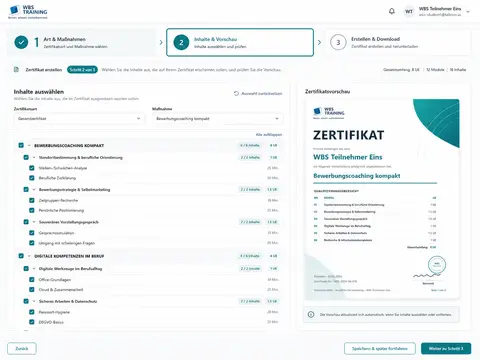Click the step 3 number circle
Viewport: 480px width, 360px height.
pos(338,42)
